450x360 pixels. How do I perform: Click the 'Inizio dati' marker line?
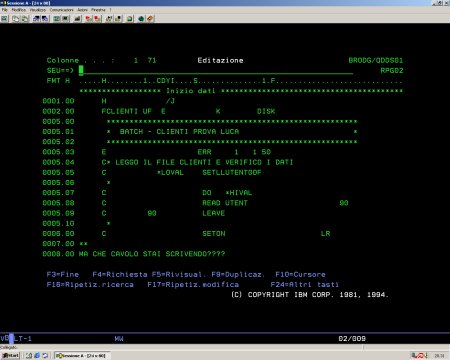pos(241,91)
